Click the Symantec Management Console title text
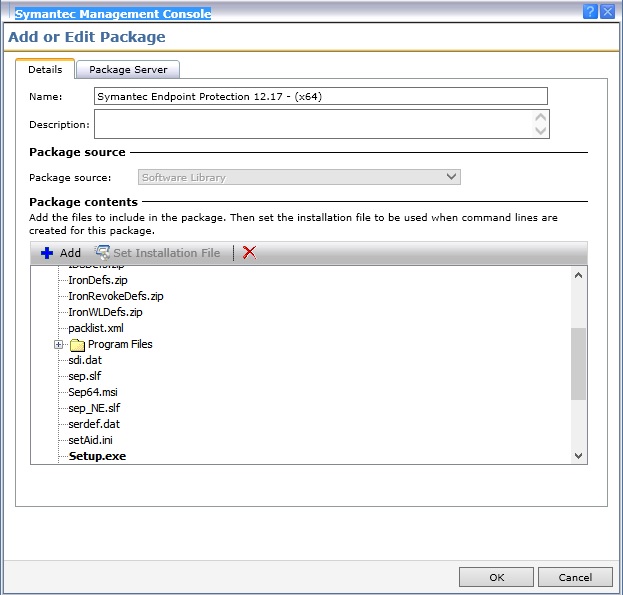This screenshot has width=623, height=595. point(113,14)
